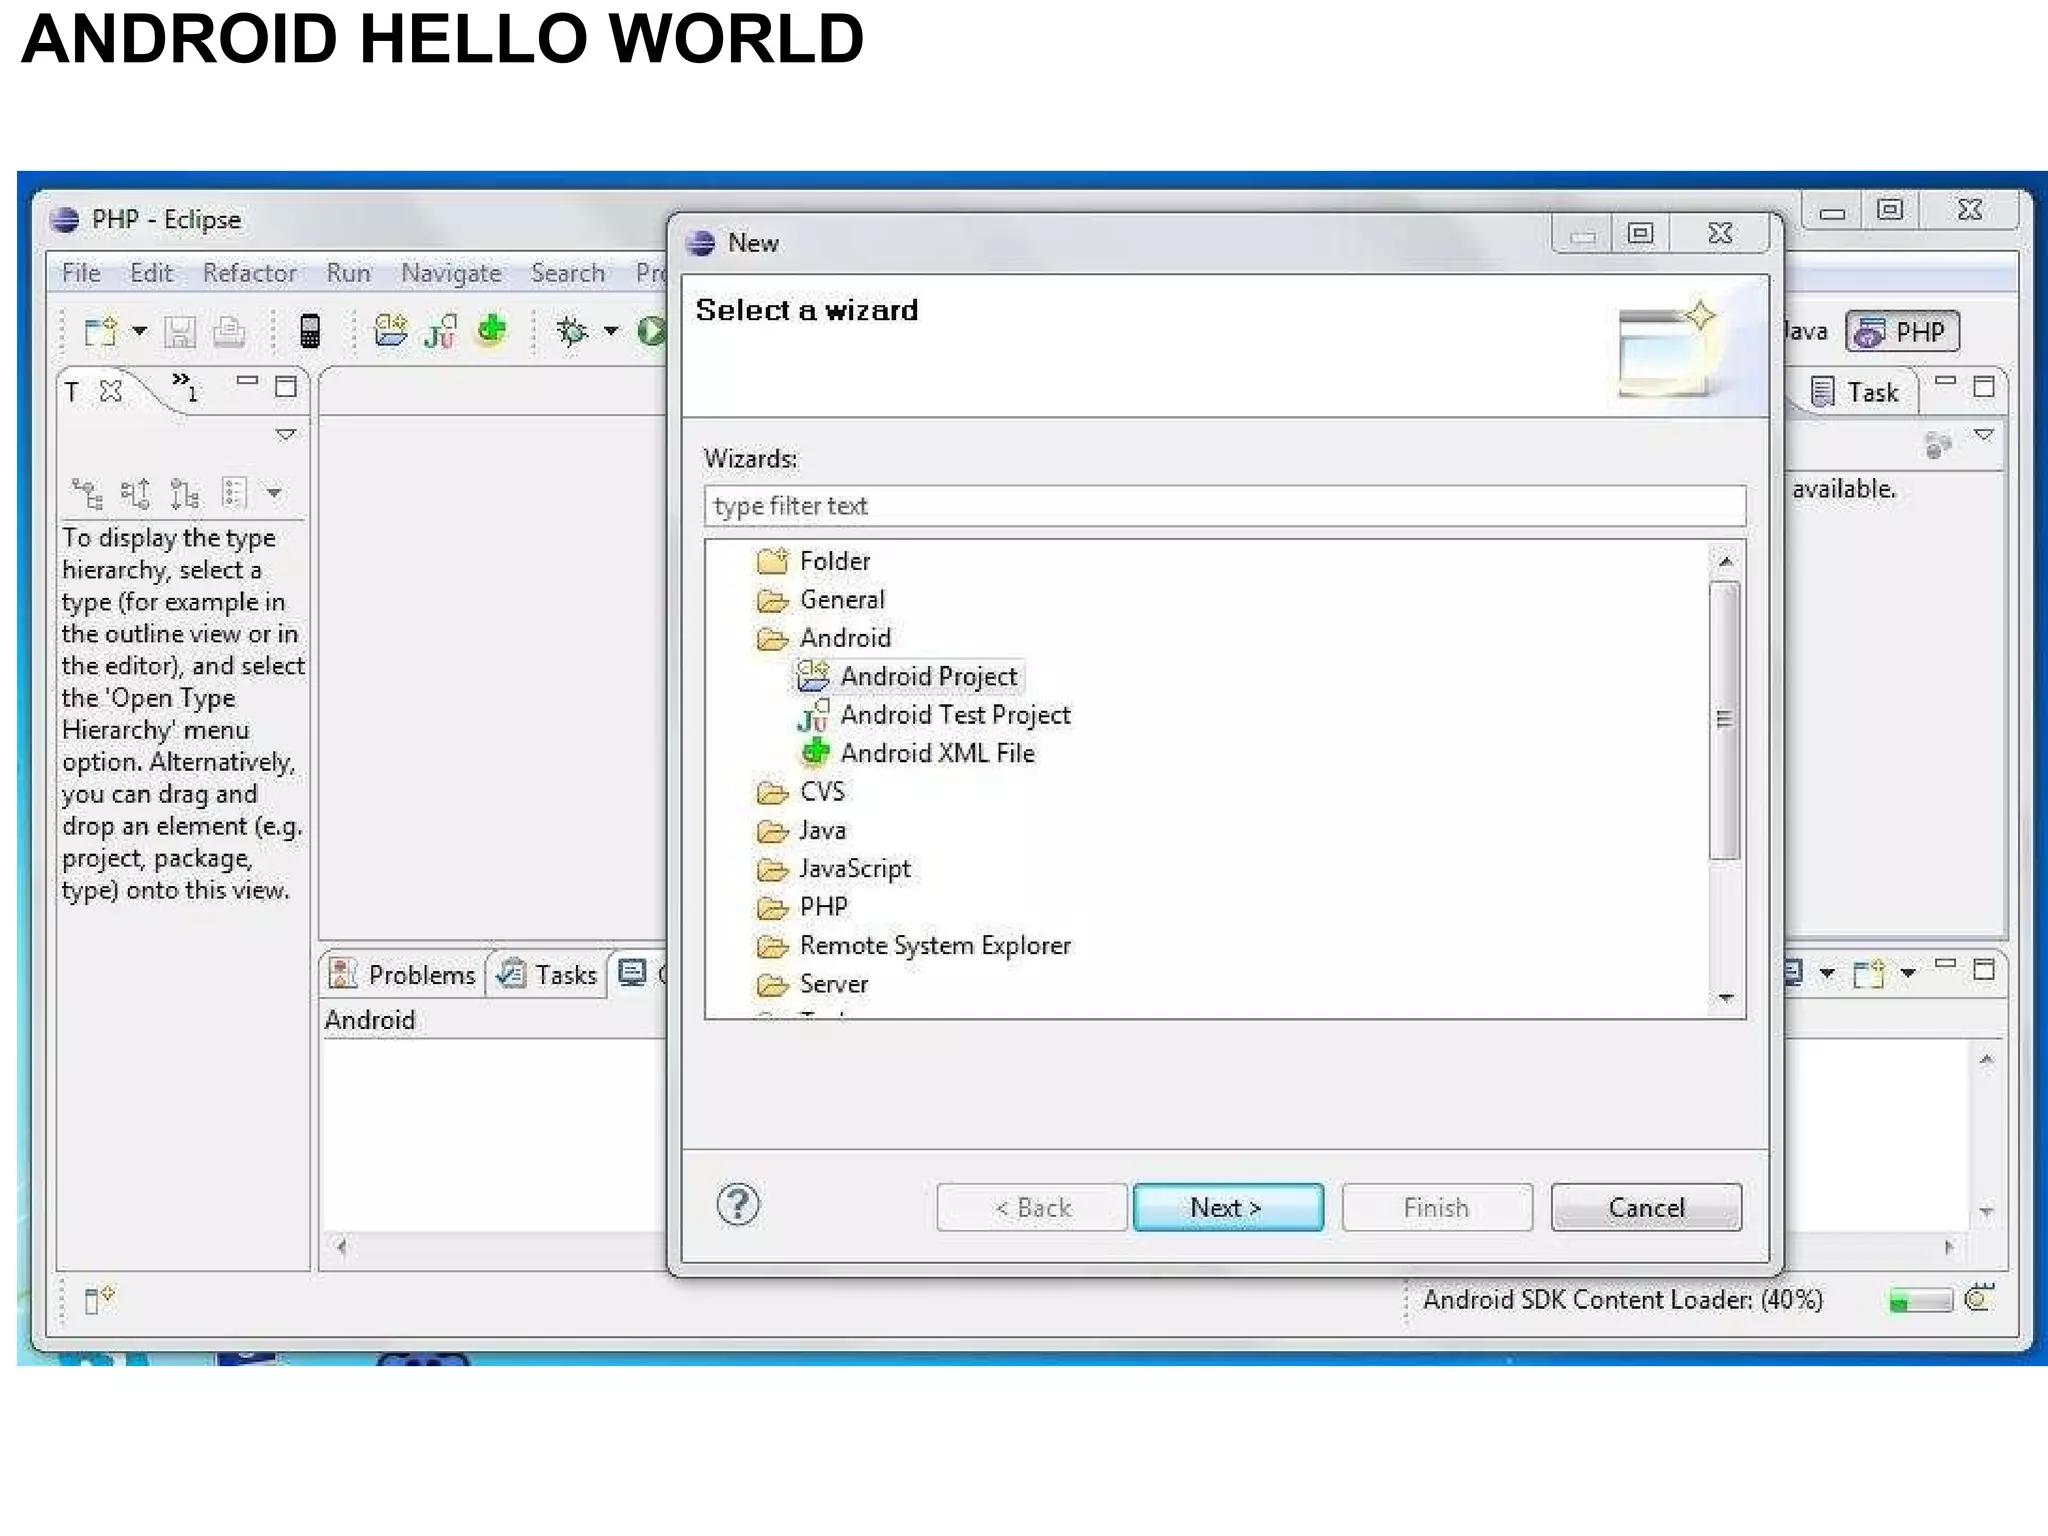This screenshot has height=1536, width=2048.
Task: Open the Edit menu
Action: point(151,273)
